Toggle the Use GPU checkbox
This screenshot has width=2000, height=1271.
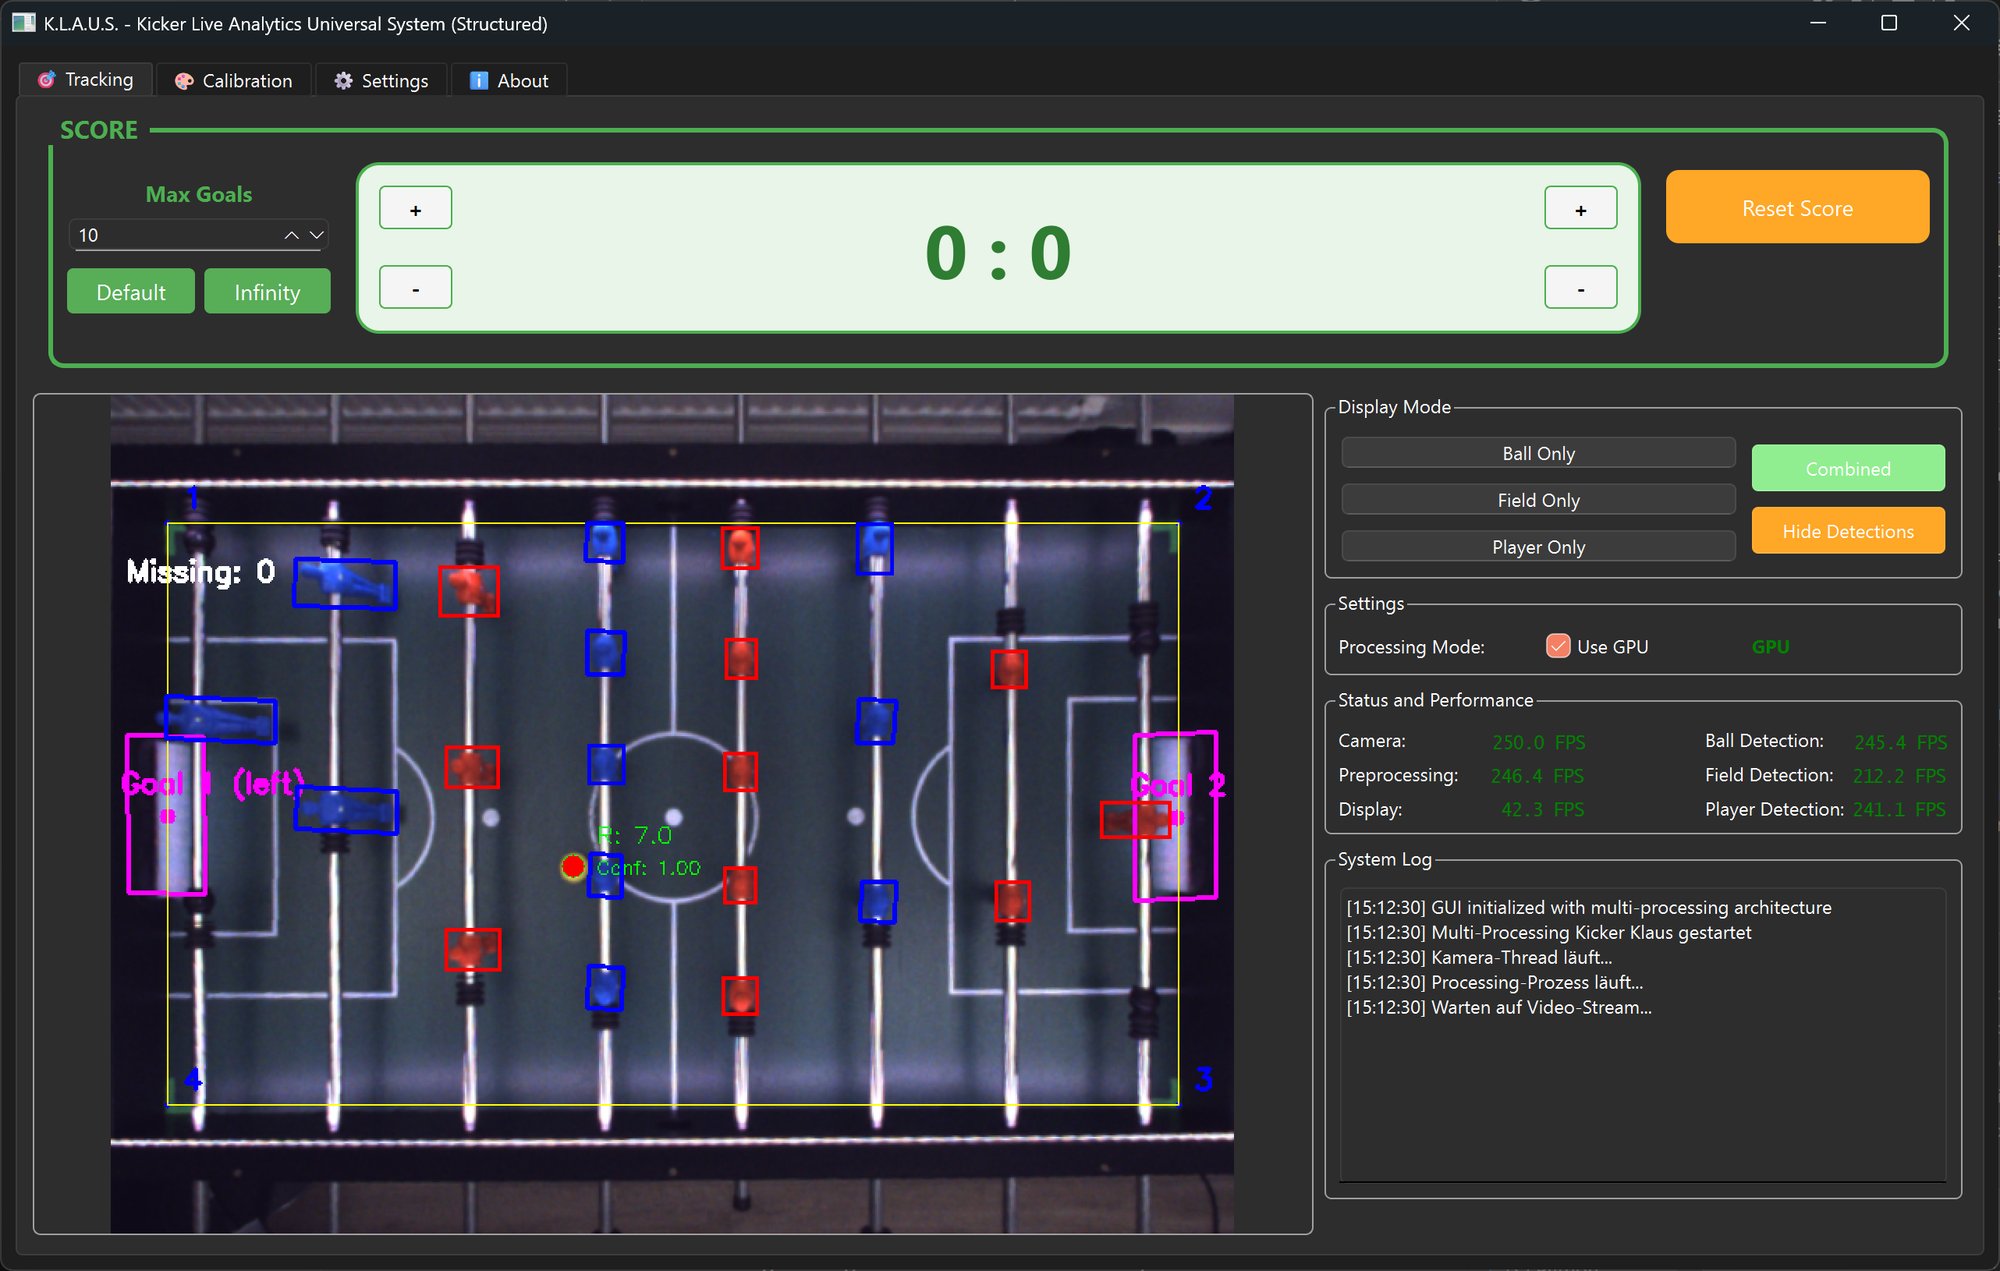[x=1557, y=646]
